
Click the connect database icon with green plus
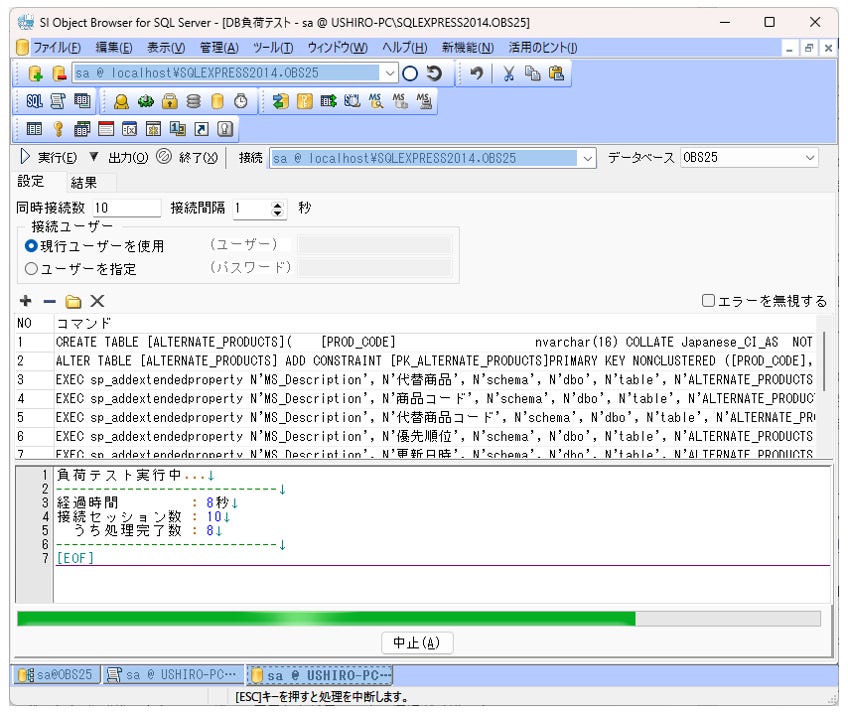[x=35, y=73]
